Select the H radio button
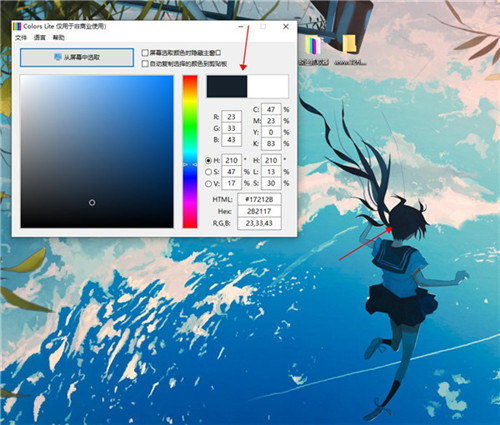500x425 pixels. click(208, 161)
